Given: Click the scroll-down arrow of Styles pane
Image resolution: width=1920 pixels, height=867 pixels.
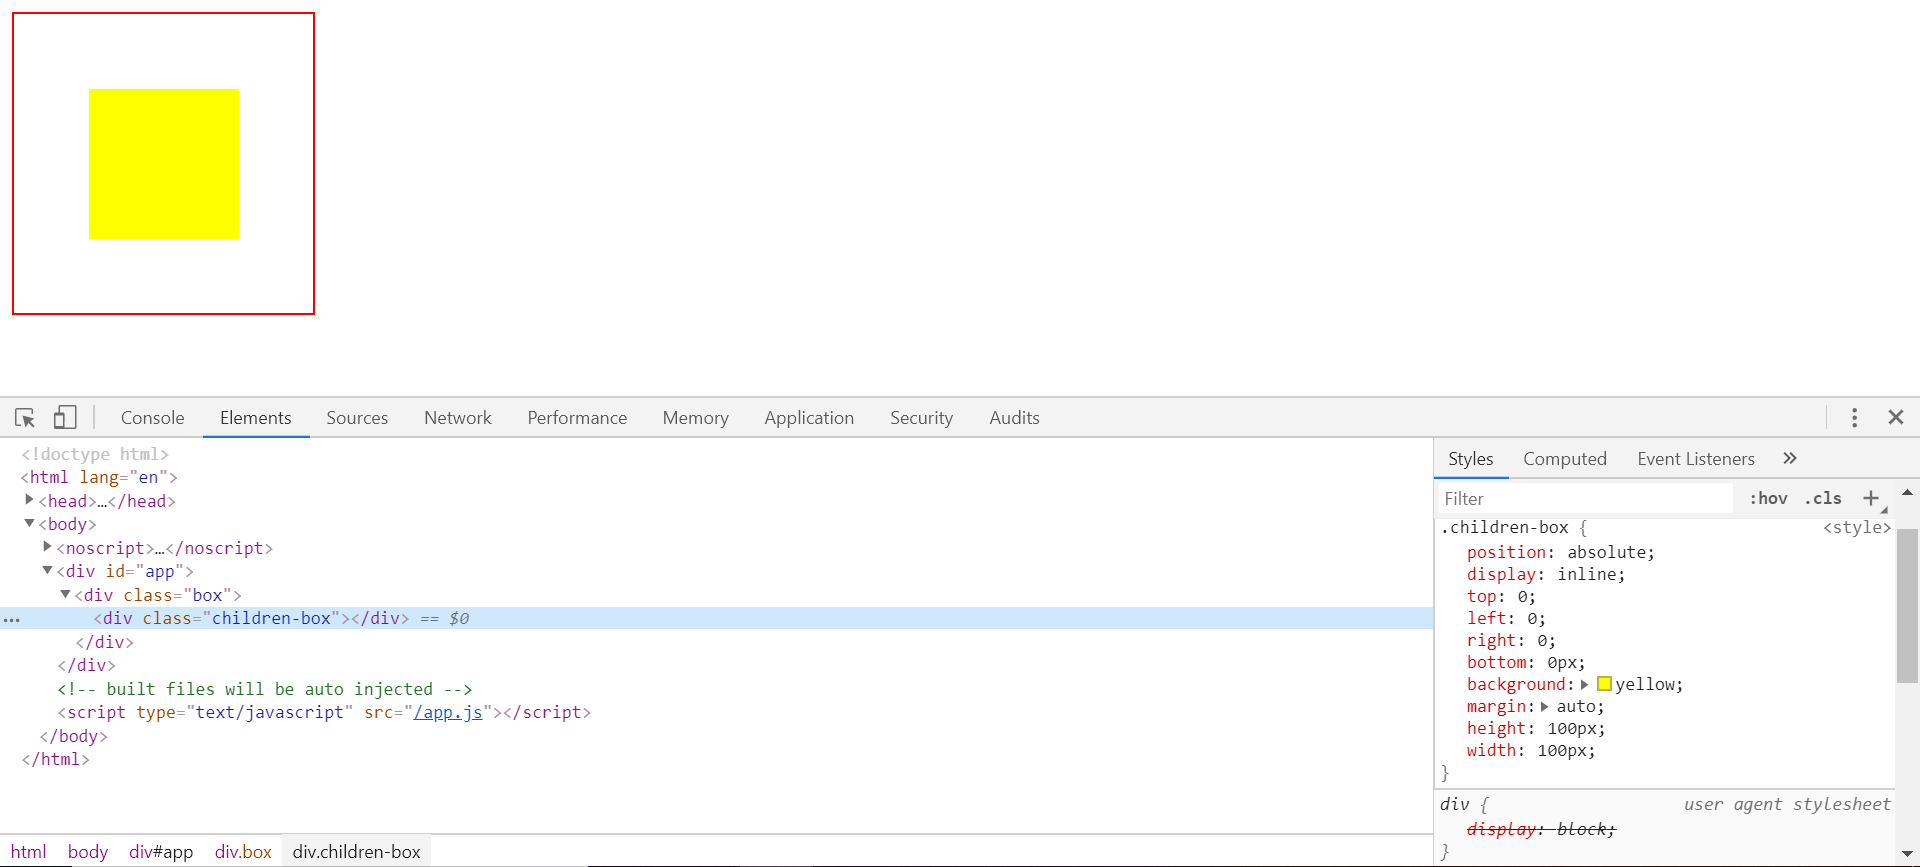Looking at the screenshot, I should [1907, 854].
